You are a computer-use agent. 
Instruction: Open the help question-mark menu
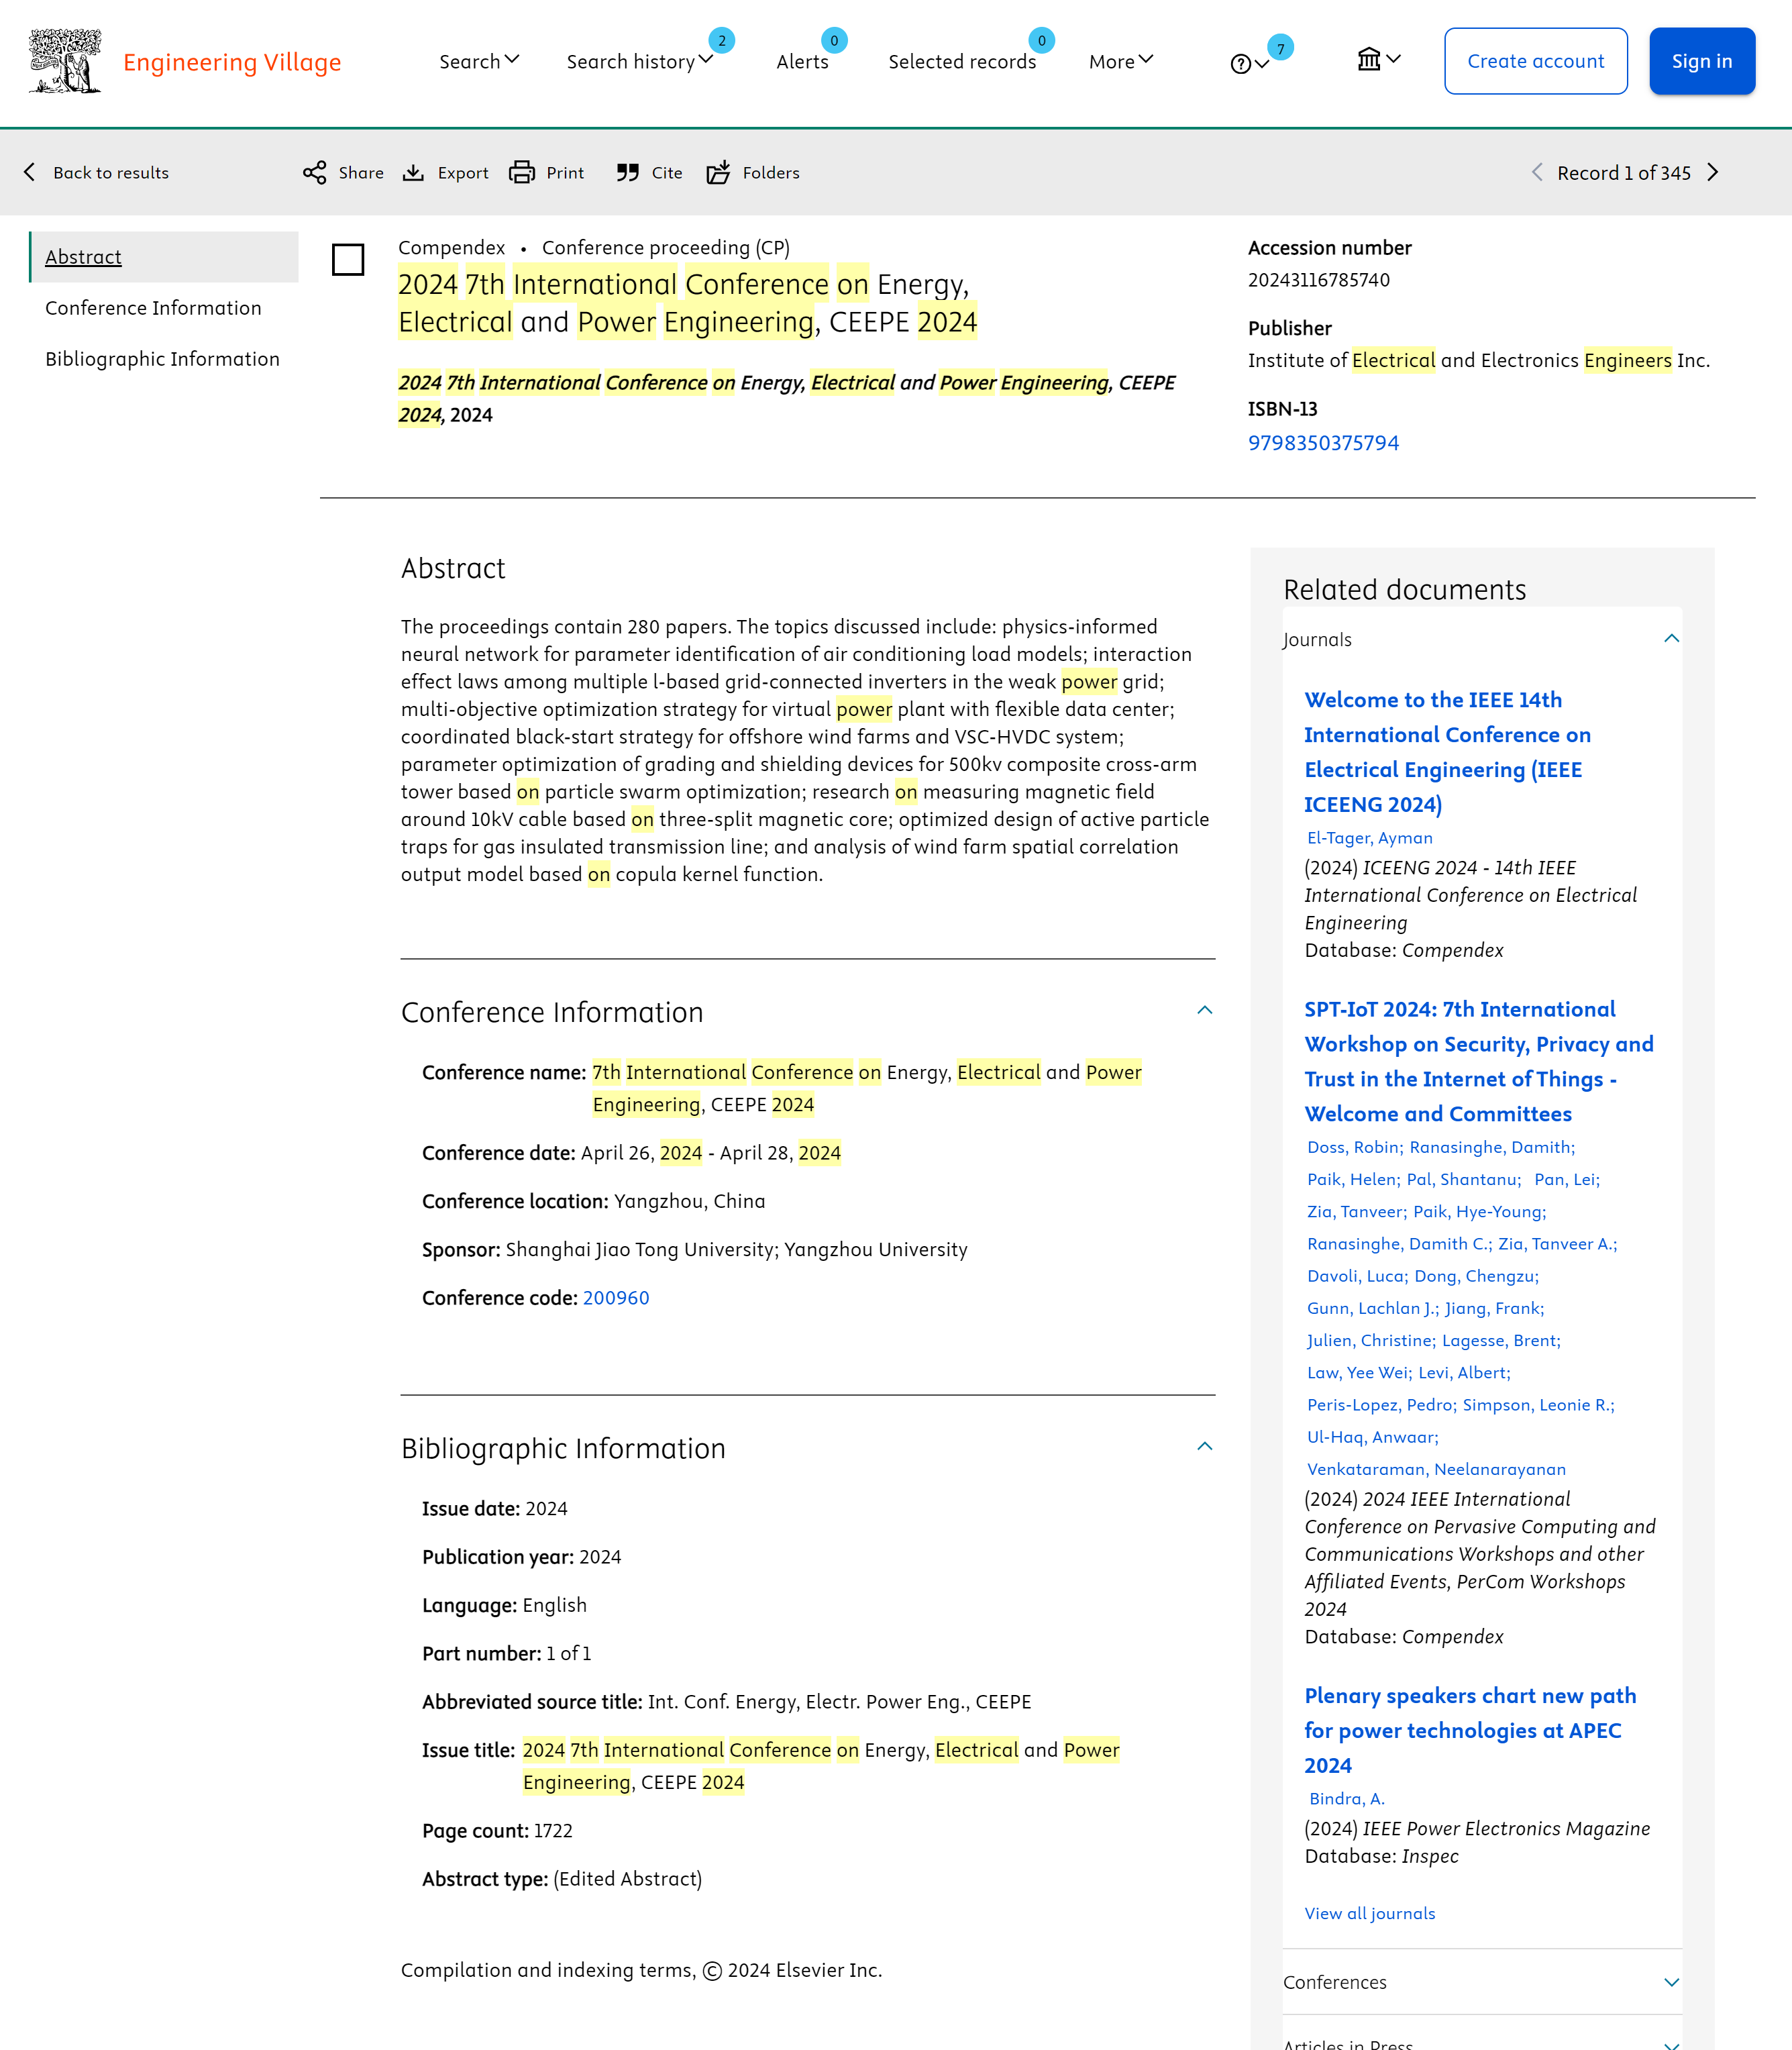(1249, 64)
